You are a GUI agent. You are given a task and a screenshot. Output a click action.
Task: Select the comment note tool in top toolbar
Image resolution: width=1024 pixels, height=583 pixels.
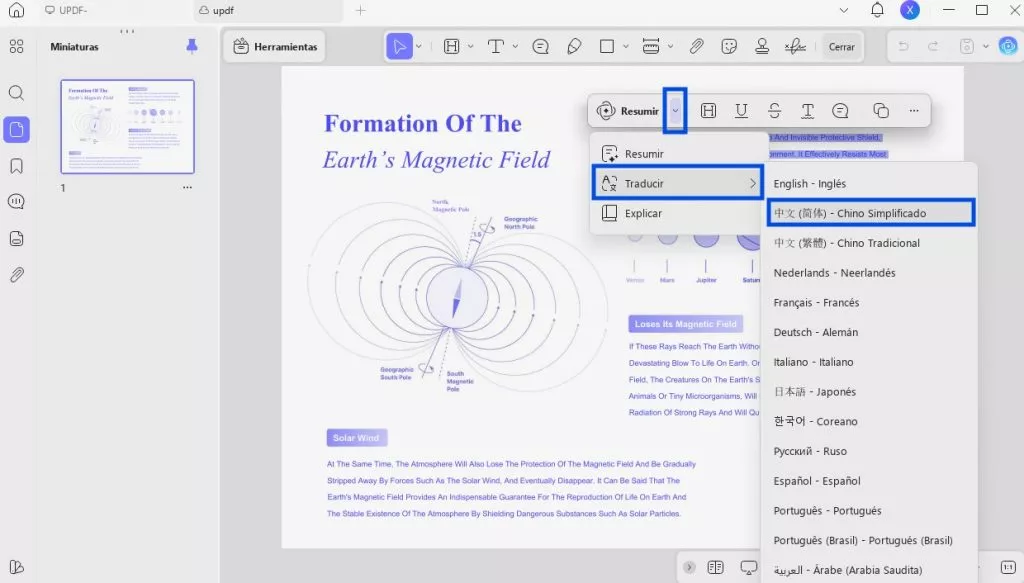click(540, 46)
